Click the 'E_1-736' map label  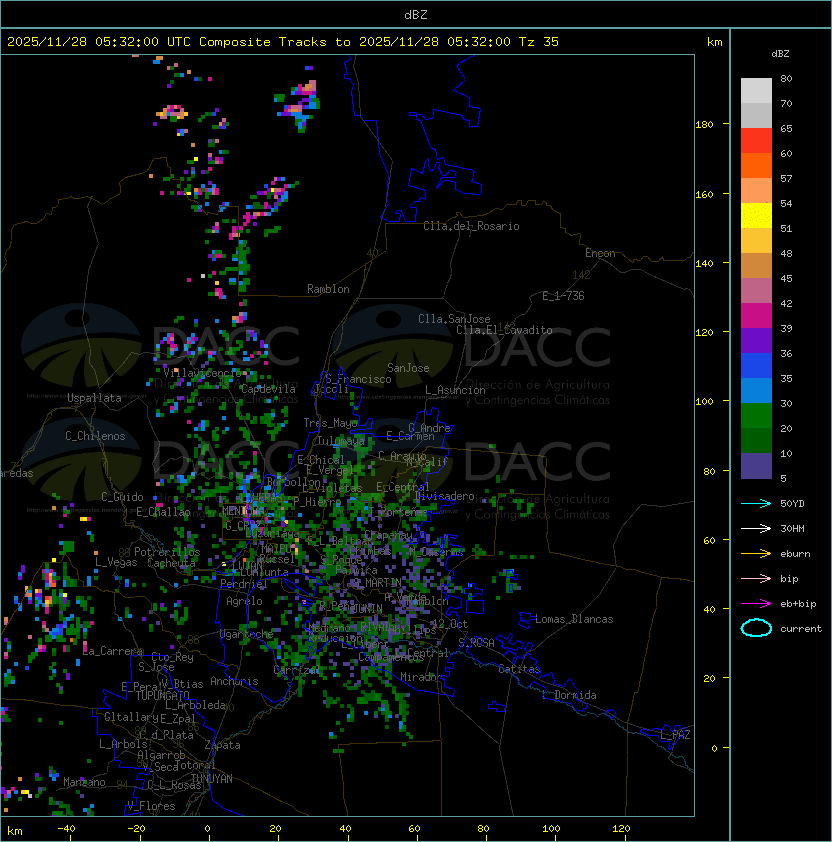(x=563, y=296)
